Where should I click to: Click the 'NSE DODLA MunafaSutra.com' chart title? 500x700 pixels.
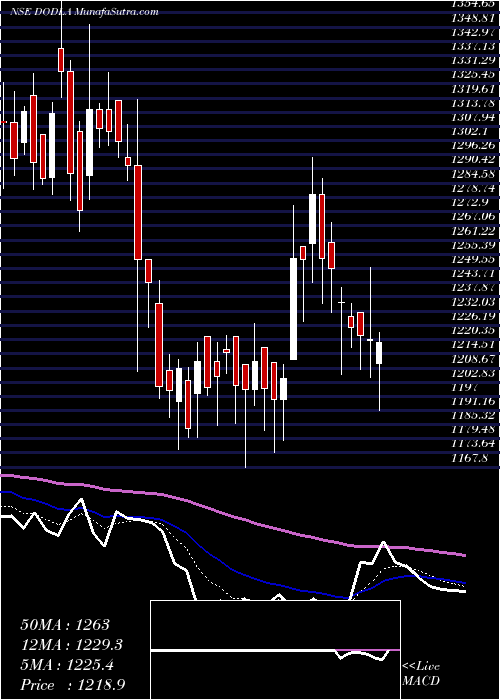coord(84,12)
